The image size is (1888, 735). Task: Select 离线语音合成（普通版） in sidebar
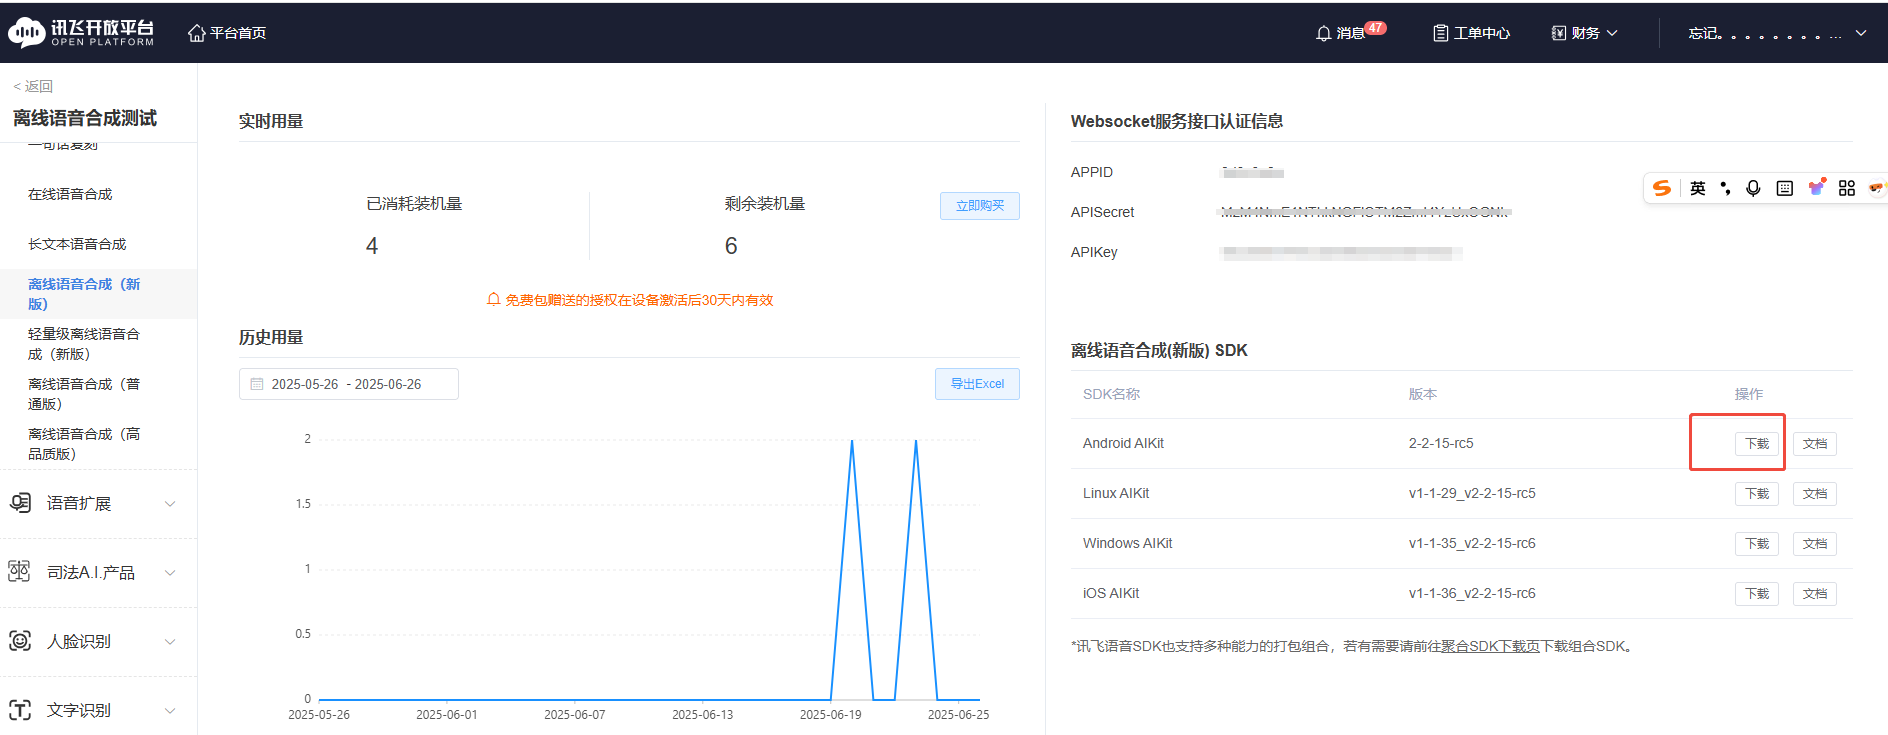[84, 394]
